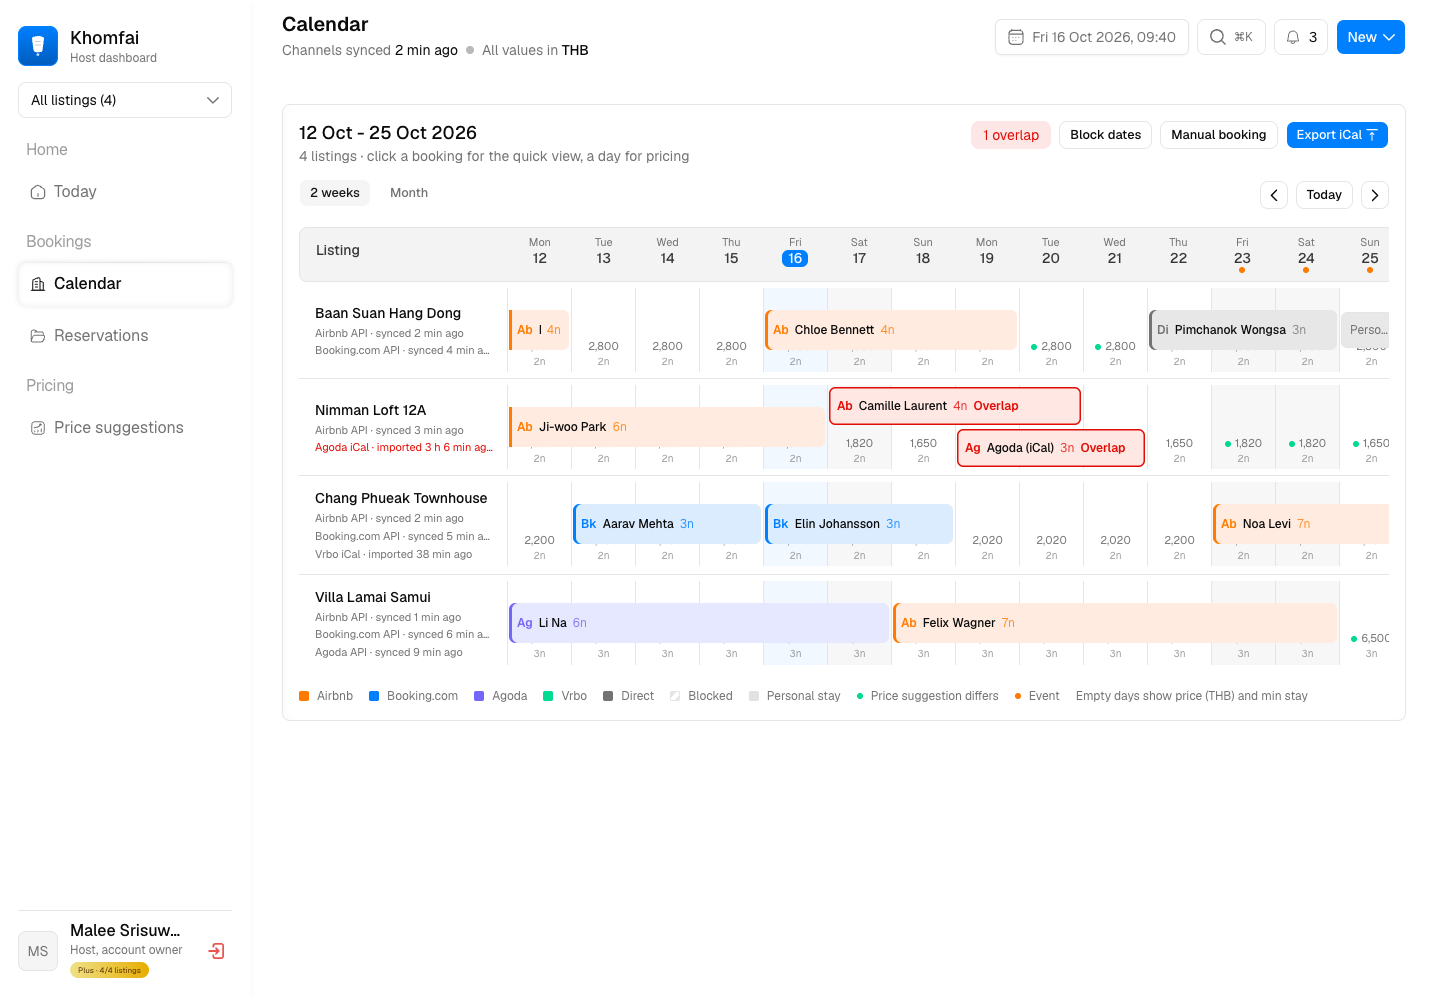1440x1000 pixels.
Task: Click Wed 14 price 2,800 for Baan Suan
Action: click(x=667, y=346)
